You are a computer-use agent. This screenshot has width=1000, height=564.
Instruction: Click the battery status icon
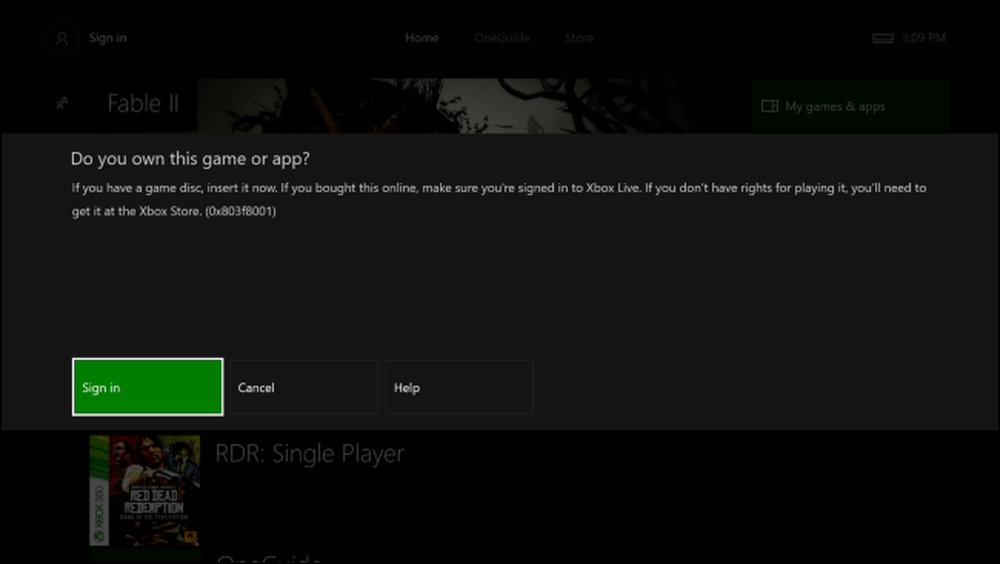tap(883, 38)
